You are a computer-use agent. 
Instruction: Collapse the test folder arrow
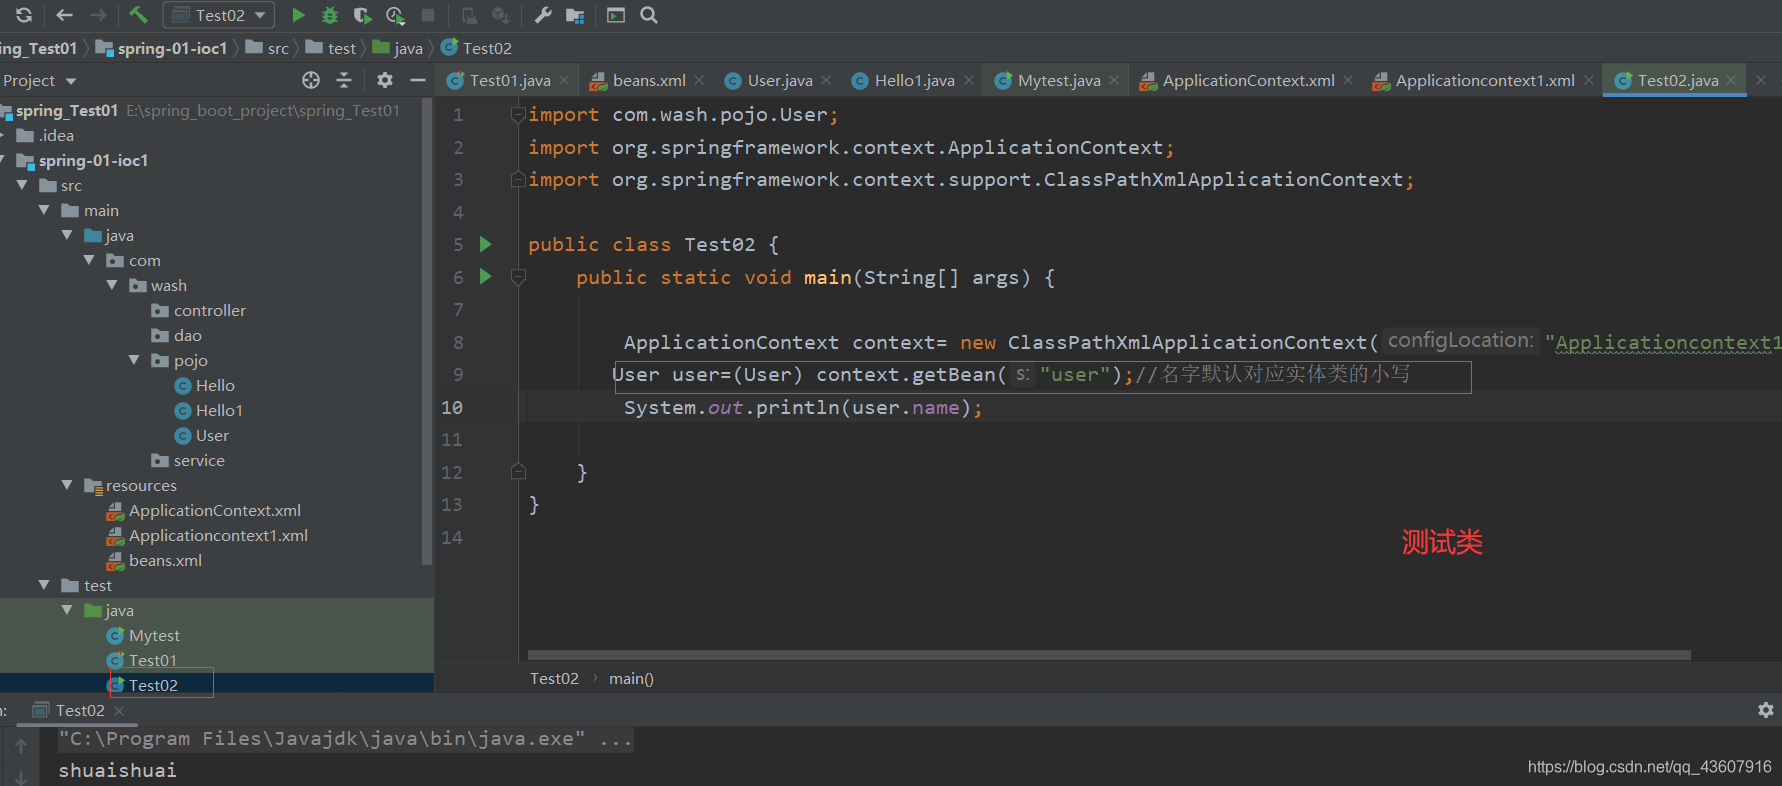(44, 585)
